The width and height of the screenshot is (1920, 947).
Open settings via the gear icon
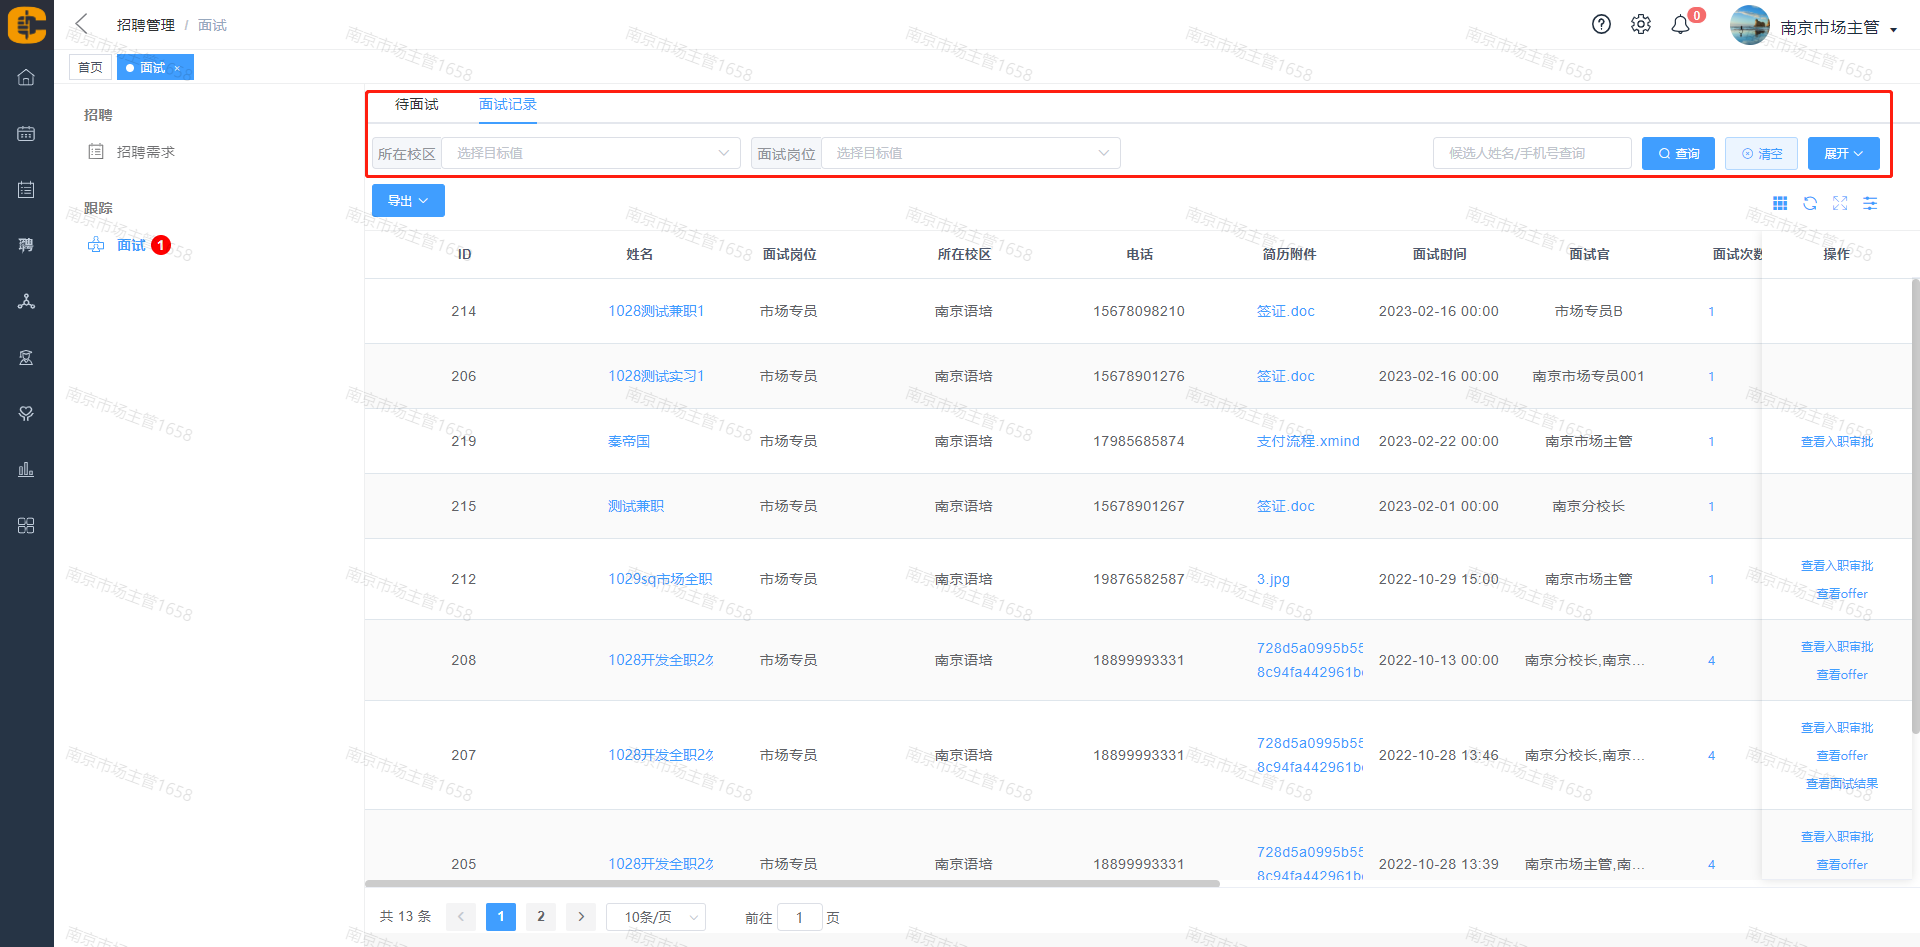tap(1641, 25)
